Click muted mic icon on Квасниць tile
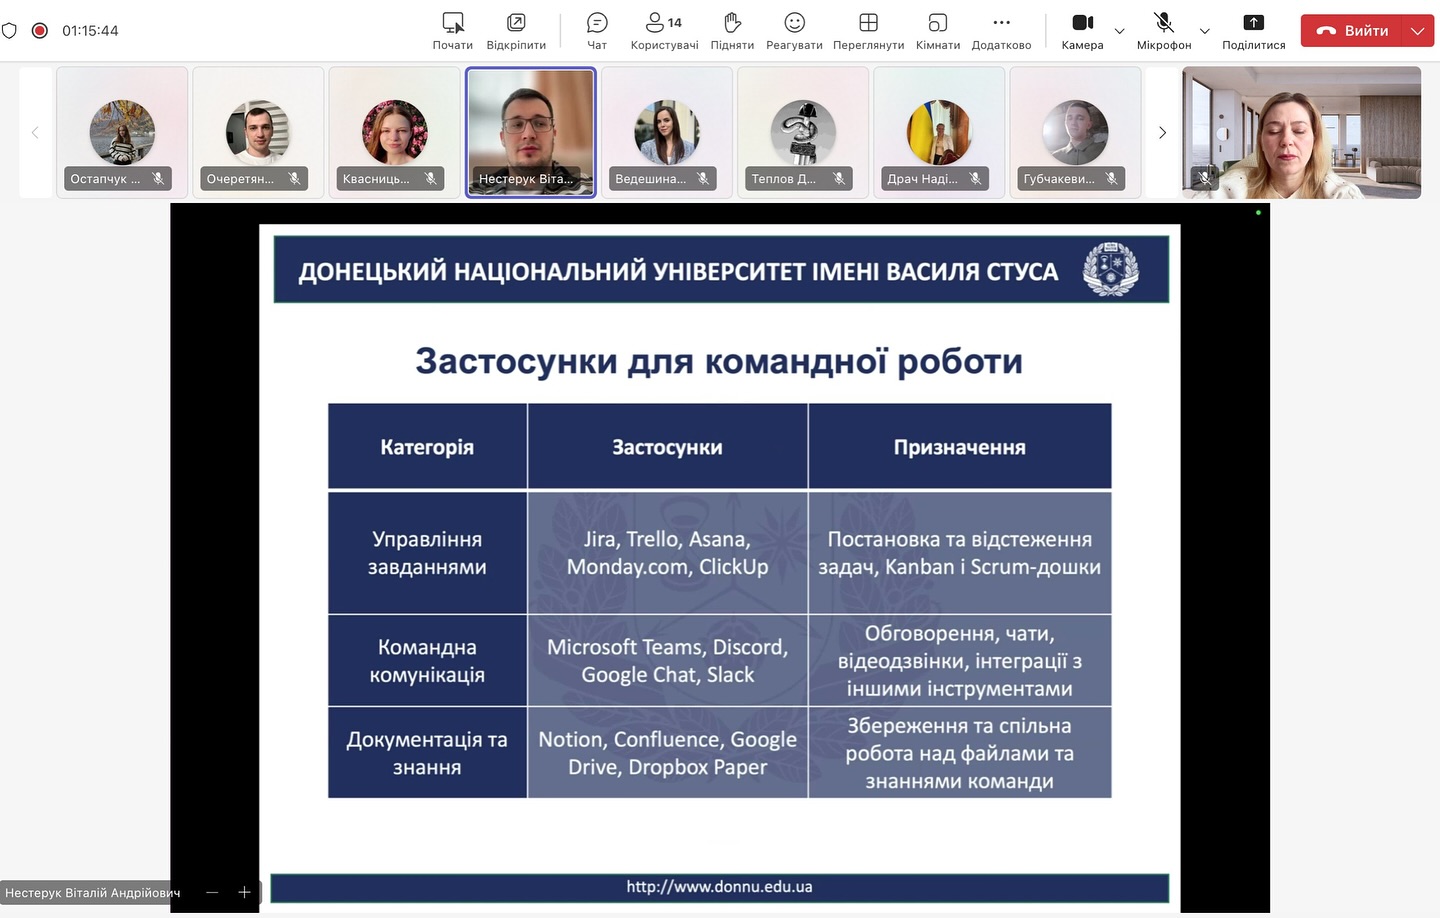The height and width of the screenshot is (918, 1440). pos(430,178)
